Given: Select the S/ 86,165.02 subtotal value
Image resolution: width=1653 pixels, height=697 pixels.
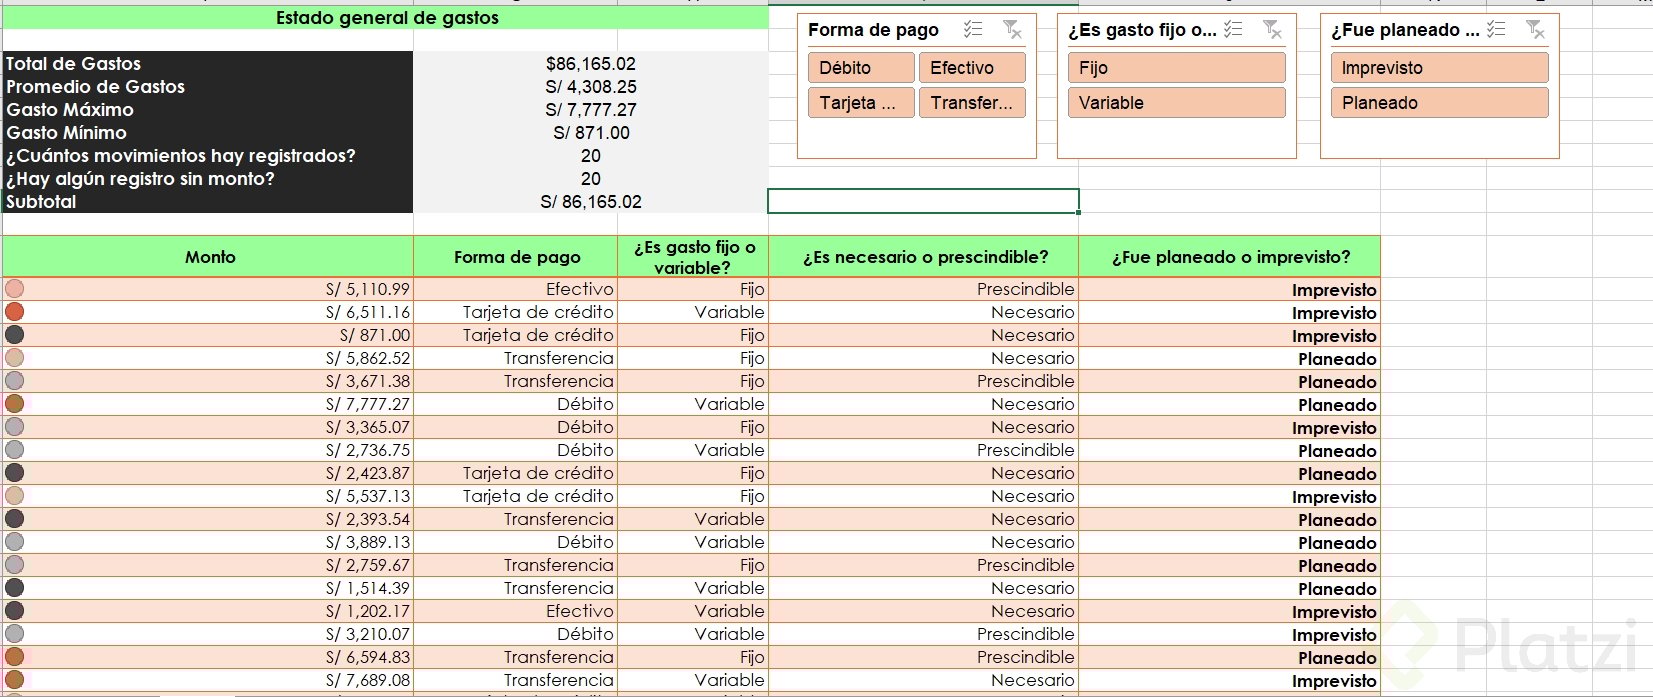Looking at the screenshot, I should [x=591, y=202].
